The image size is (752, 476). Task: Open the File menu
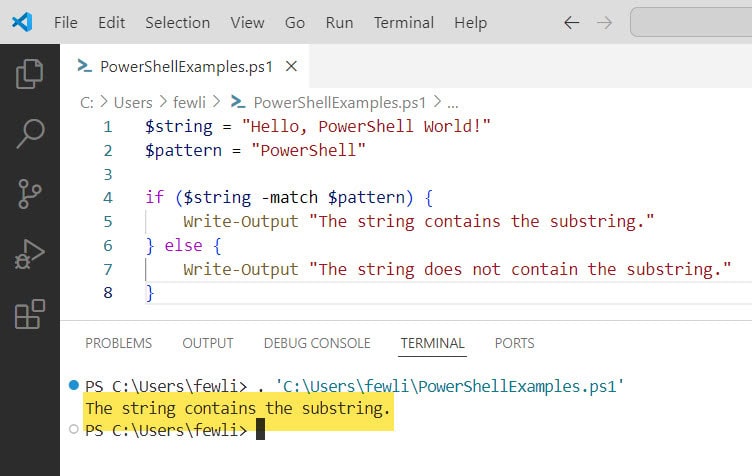(66, 23)
